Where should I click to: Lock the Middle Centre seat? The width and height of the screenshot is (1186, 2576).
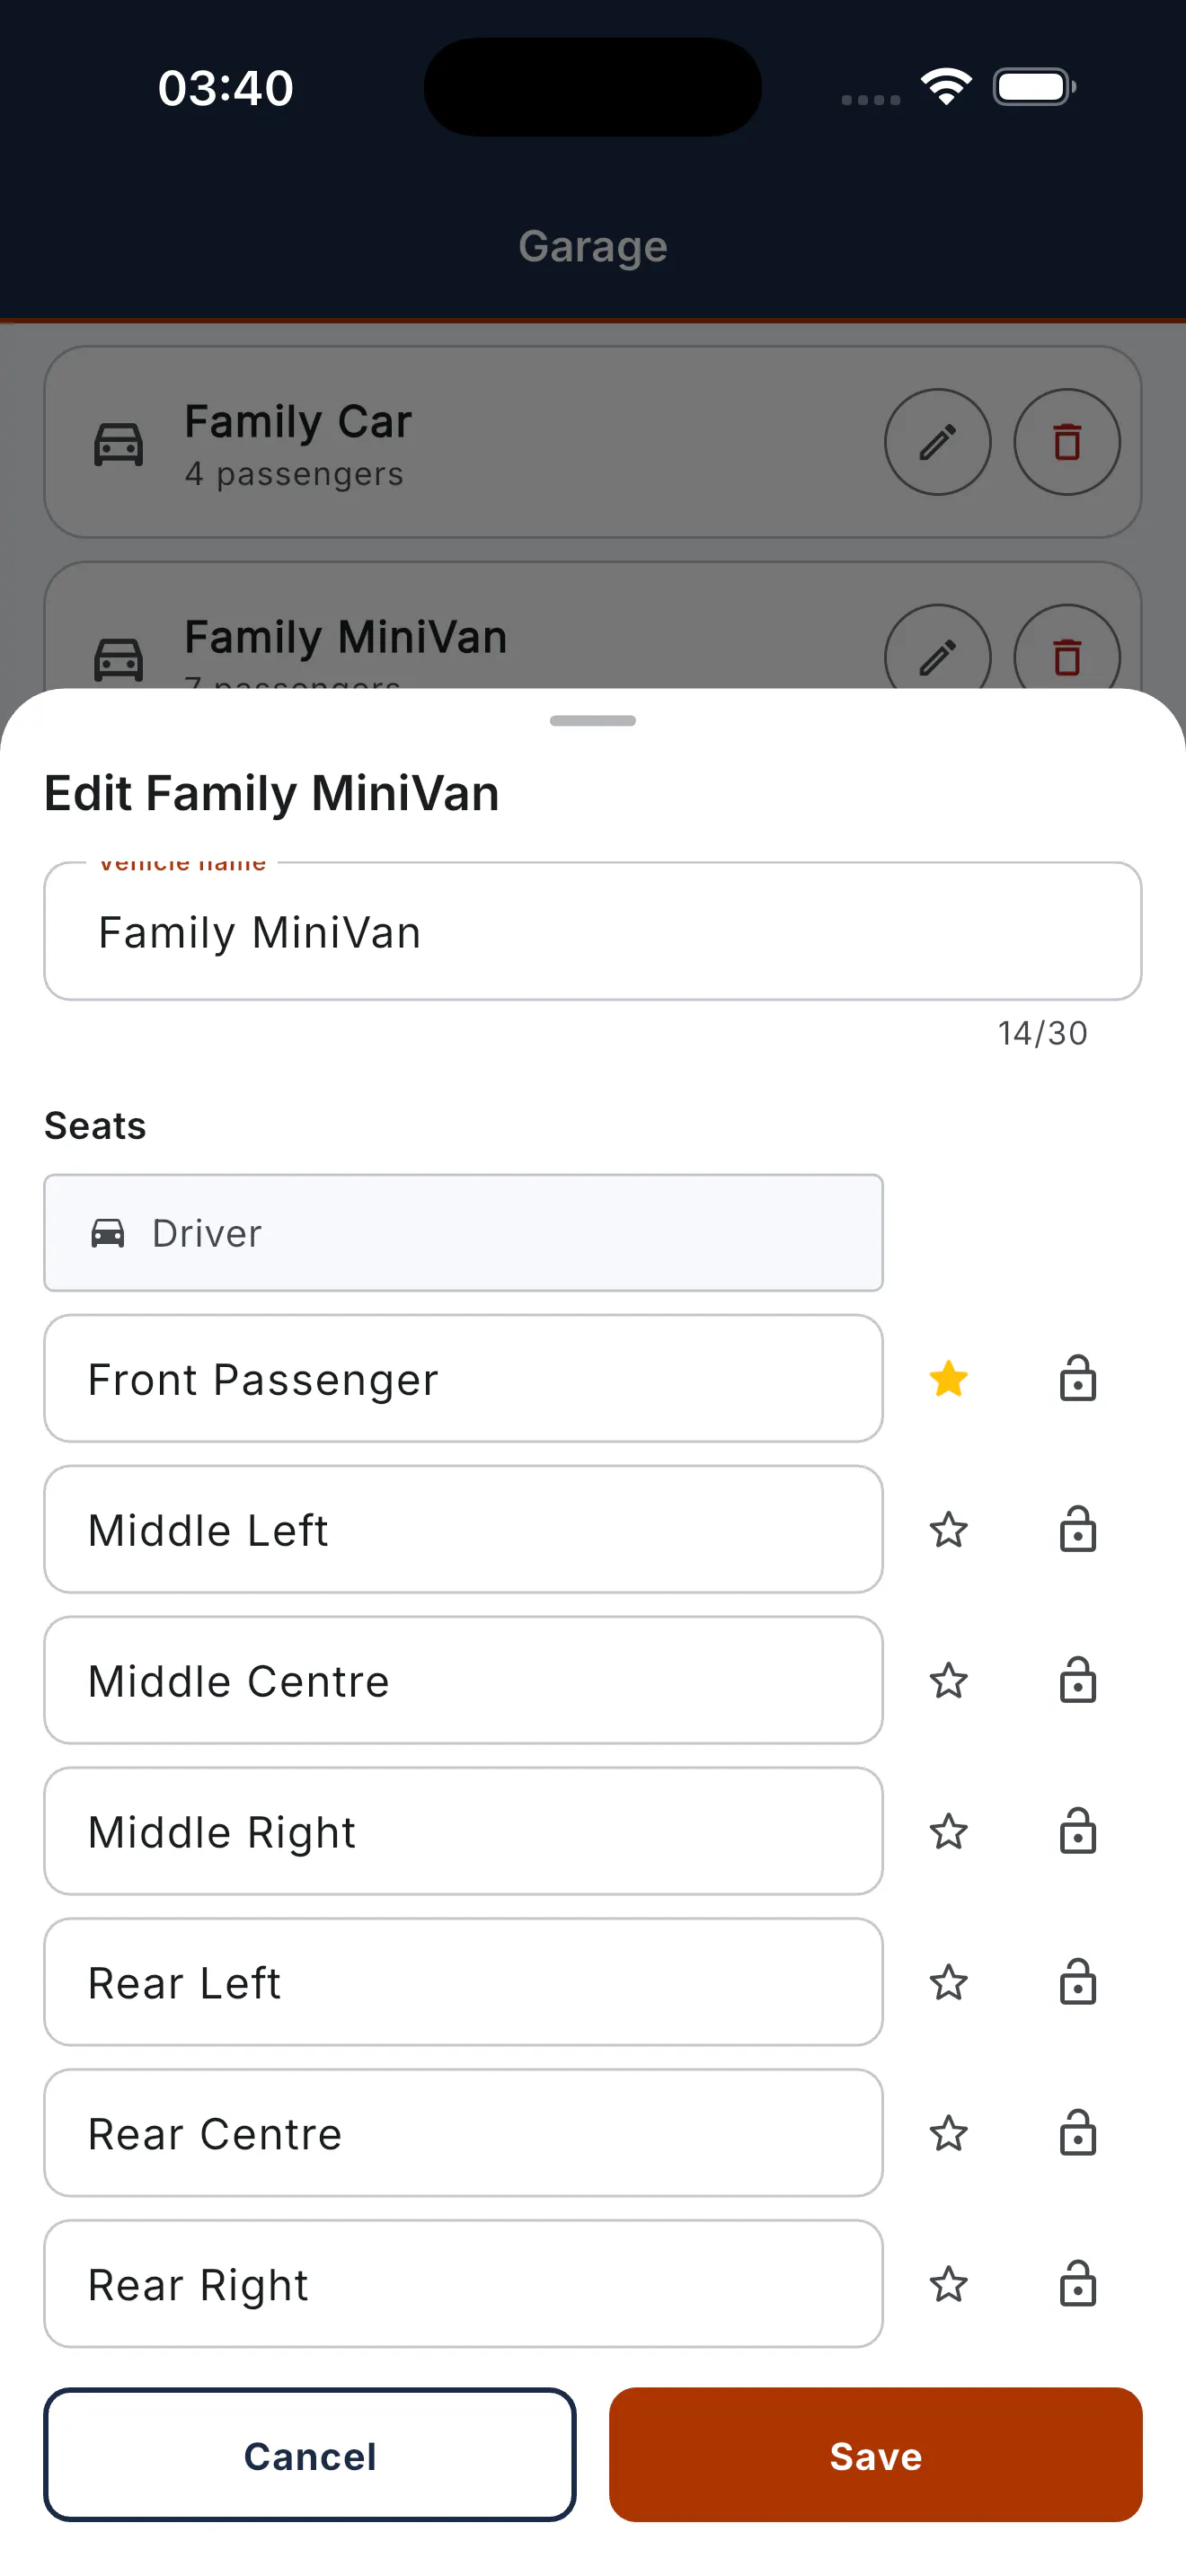pos(1077,1681)
